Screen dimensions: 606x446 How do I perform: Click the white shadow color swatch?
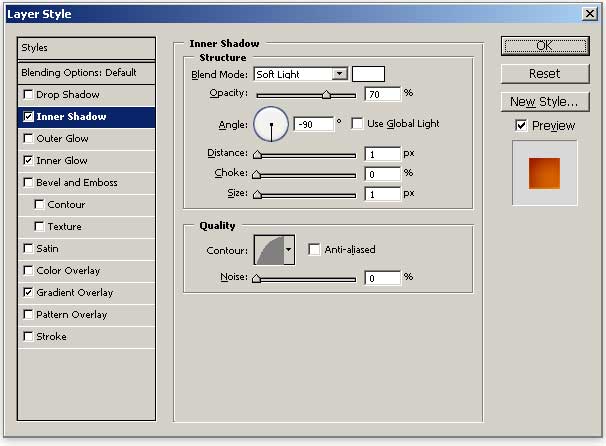(368, 74)
